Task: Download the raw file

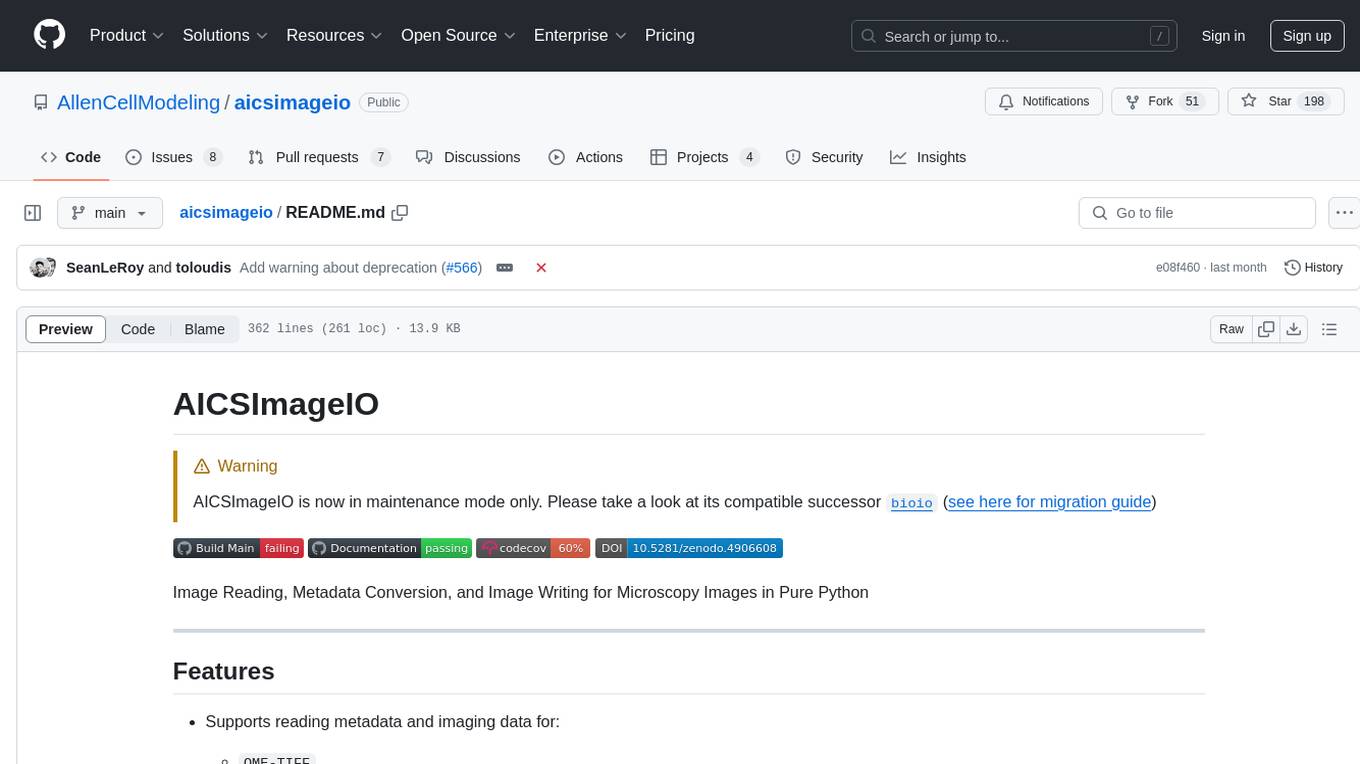Action: click(x=1293, y=329)
